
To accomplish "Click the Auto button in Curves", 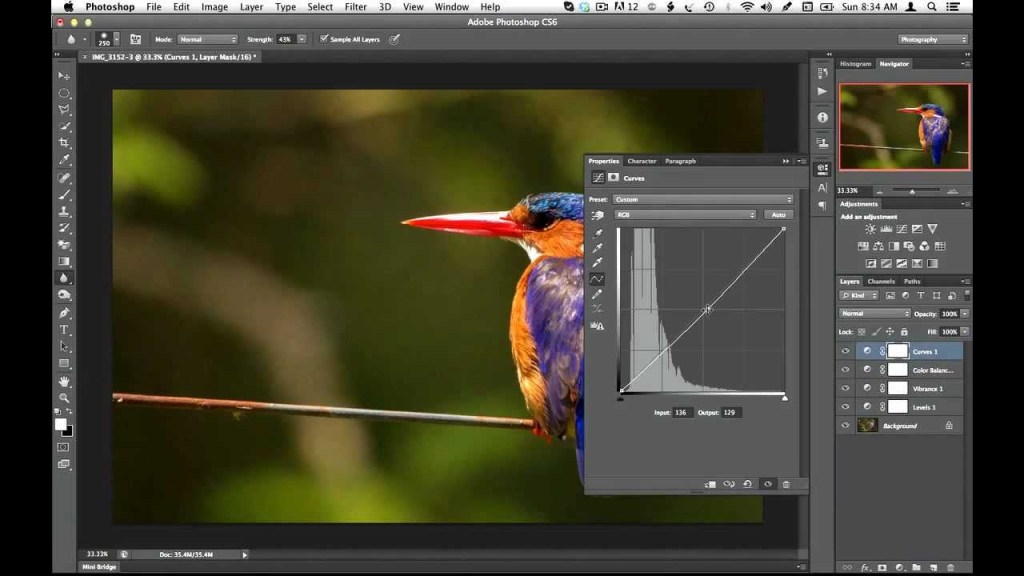I will (x=777, y=215).
